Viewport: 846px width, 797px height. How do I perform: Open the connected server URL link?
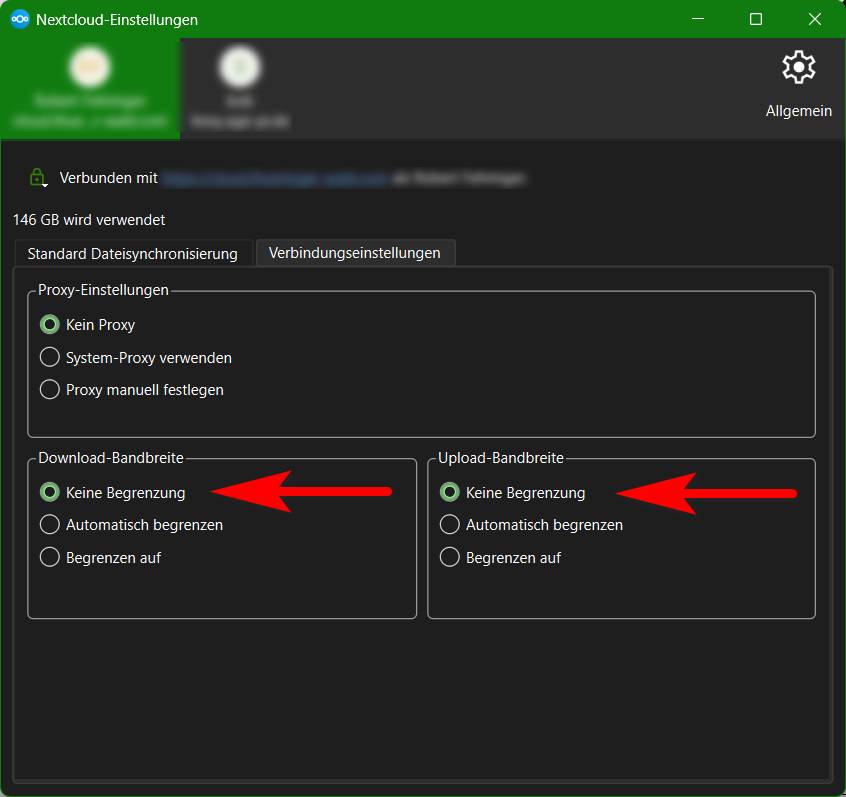pos(274,178)
